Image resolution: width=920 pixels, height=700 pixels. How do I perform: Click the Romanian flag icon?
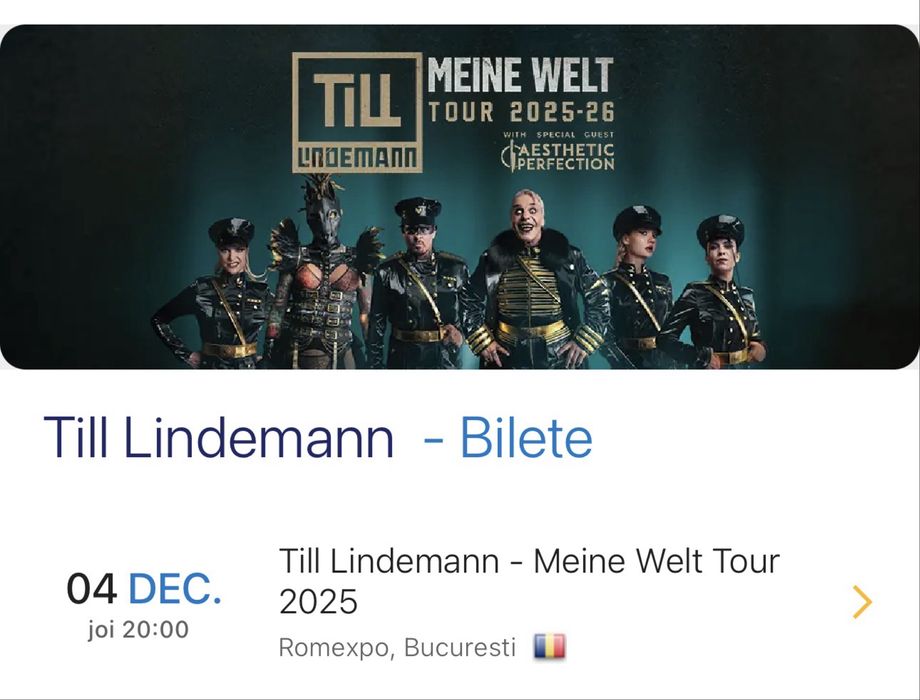tap(549, 647)
